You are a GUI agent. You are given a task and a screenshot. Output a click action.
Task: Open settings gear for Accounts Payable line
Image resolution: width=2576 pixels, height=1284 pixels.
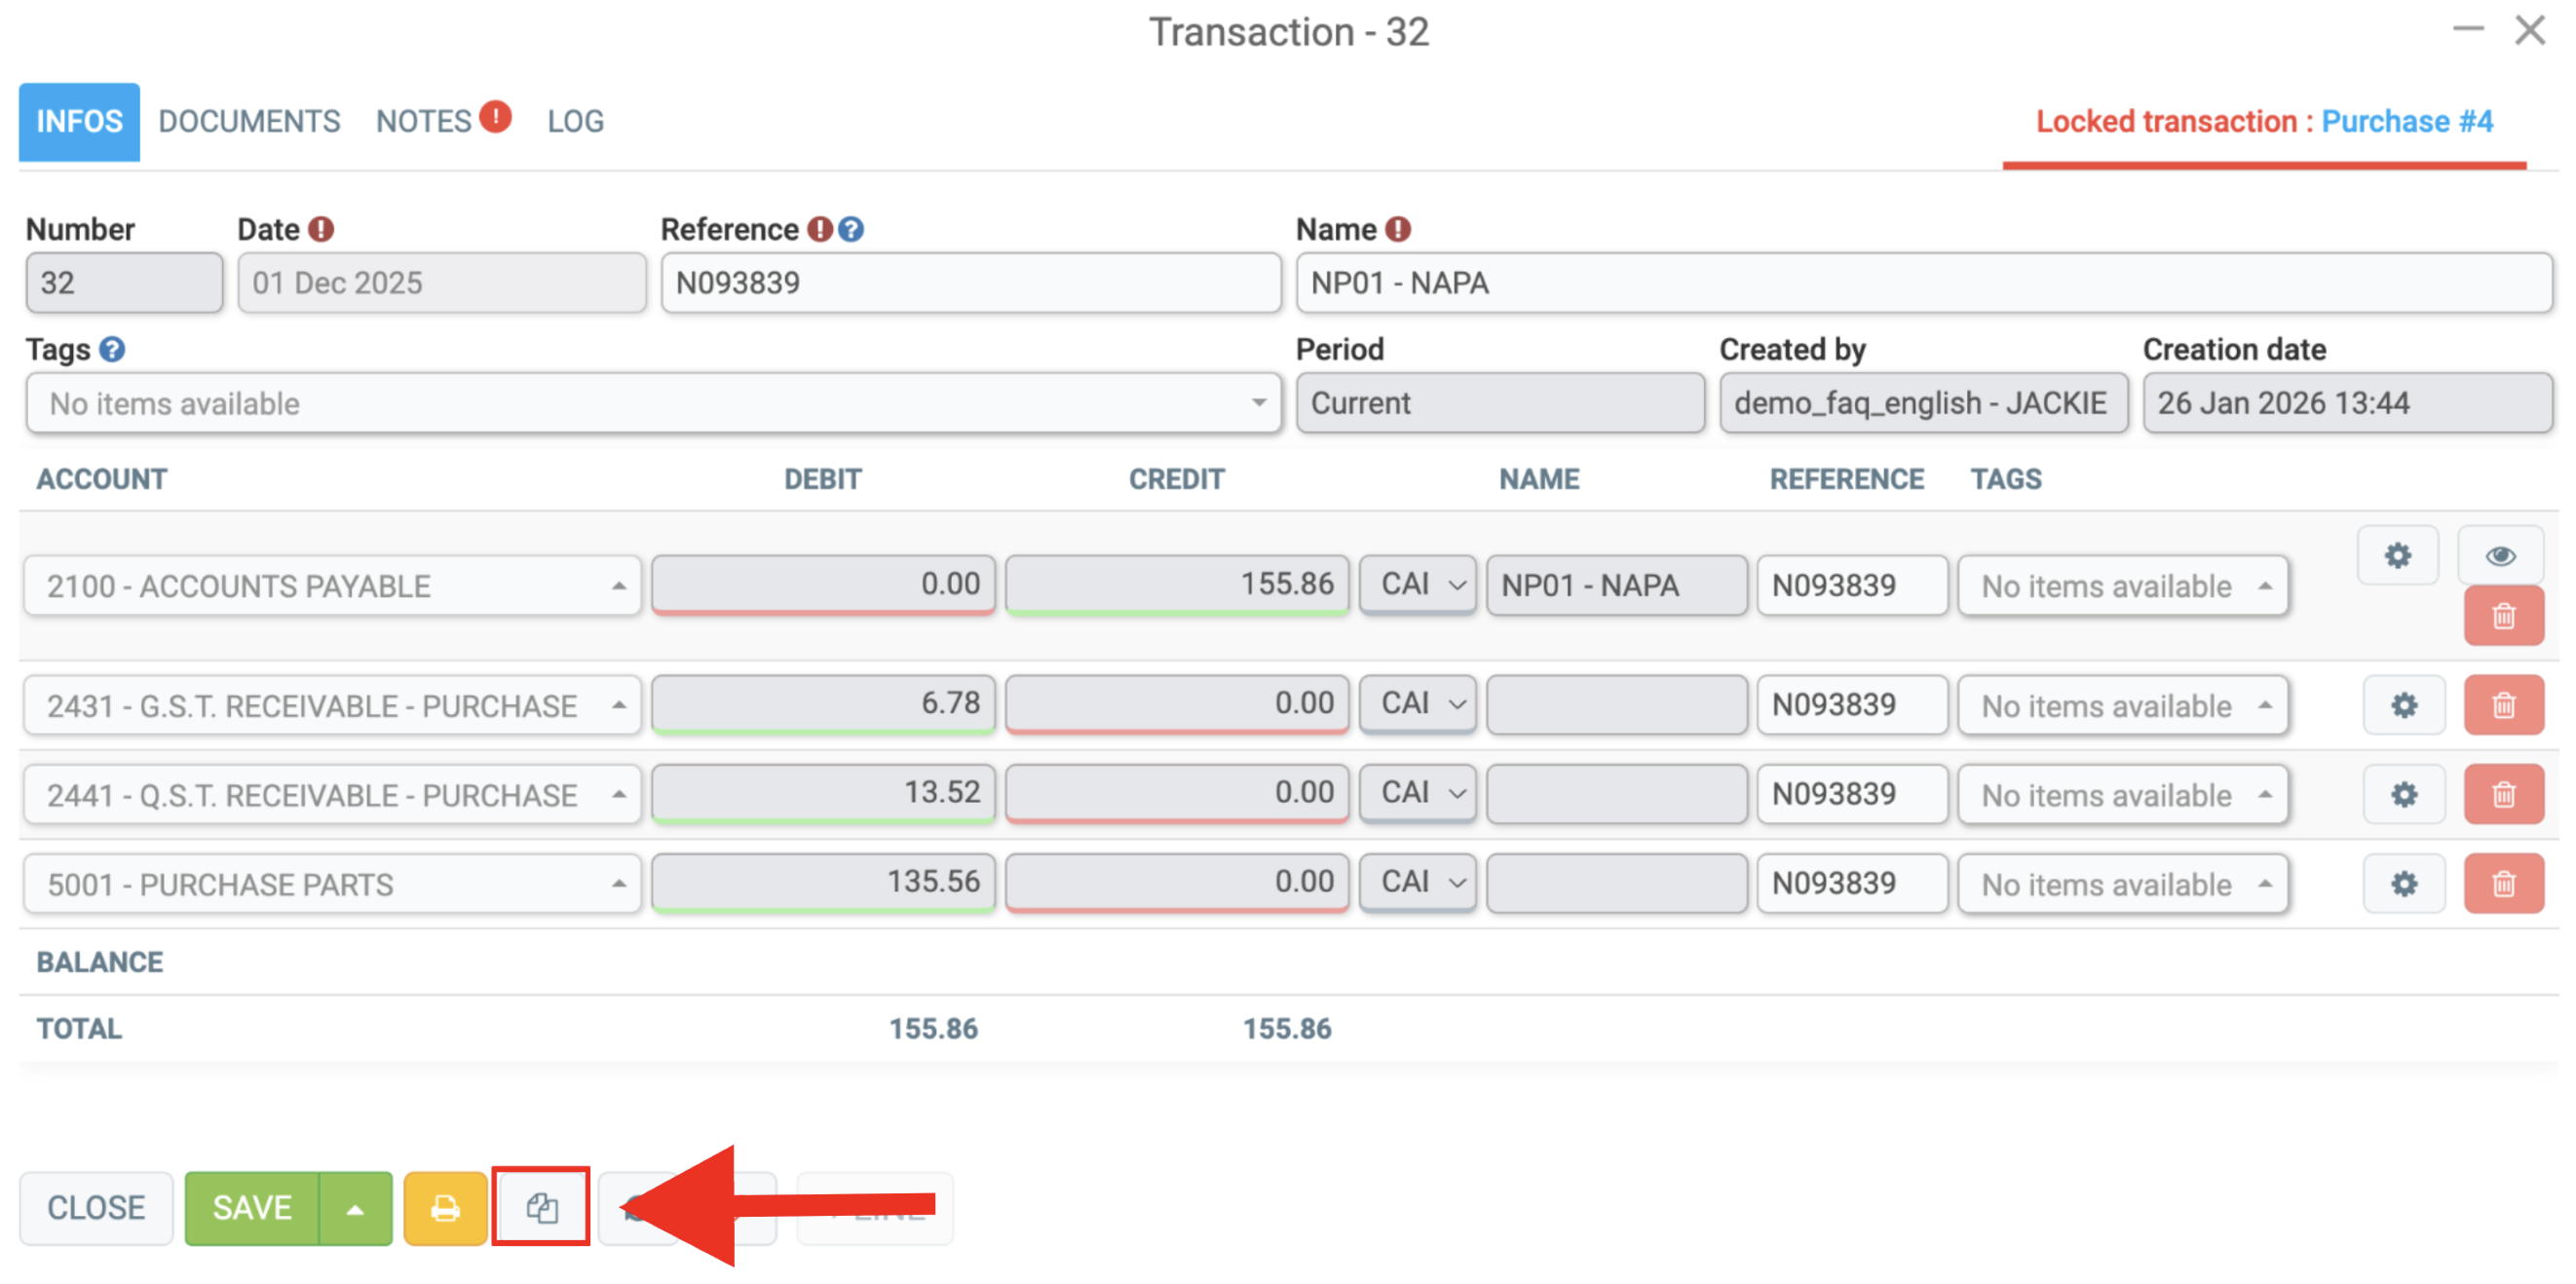pyautogui.click(x=2398, y=555)
